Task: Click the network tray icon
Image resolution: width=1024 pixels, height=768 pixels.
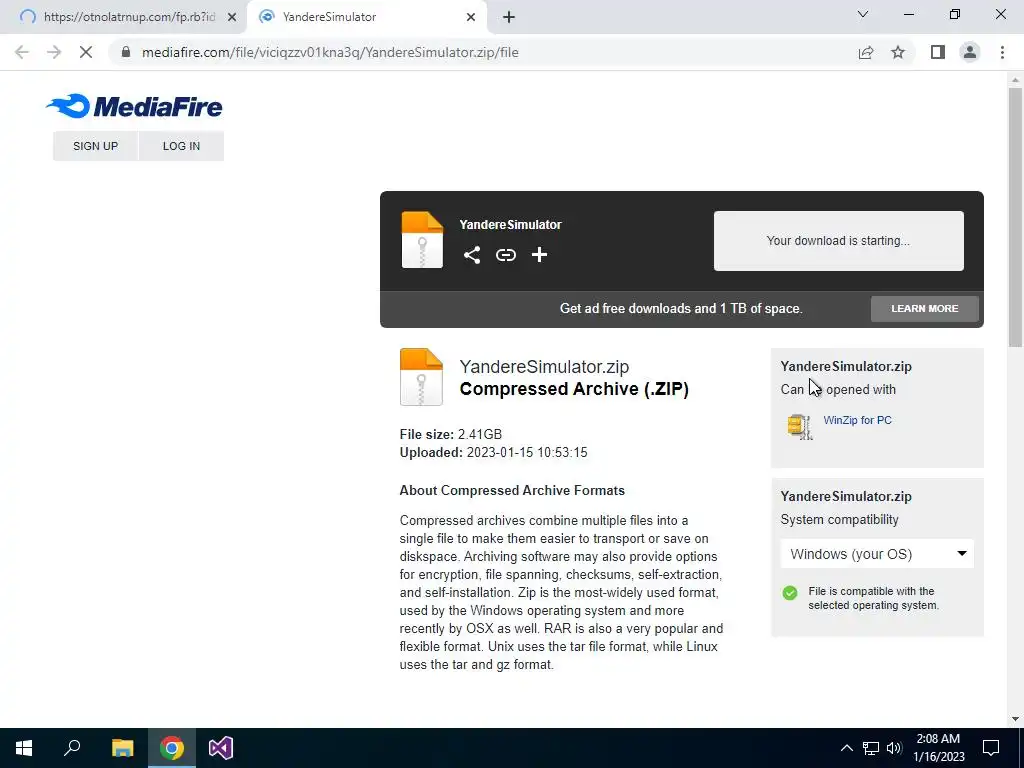Action: coord(871,748)
